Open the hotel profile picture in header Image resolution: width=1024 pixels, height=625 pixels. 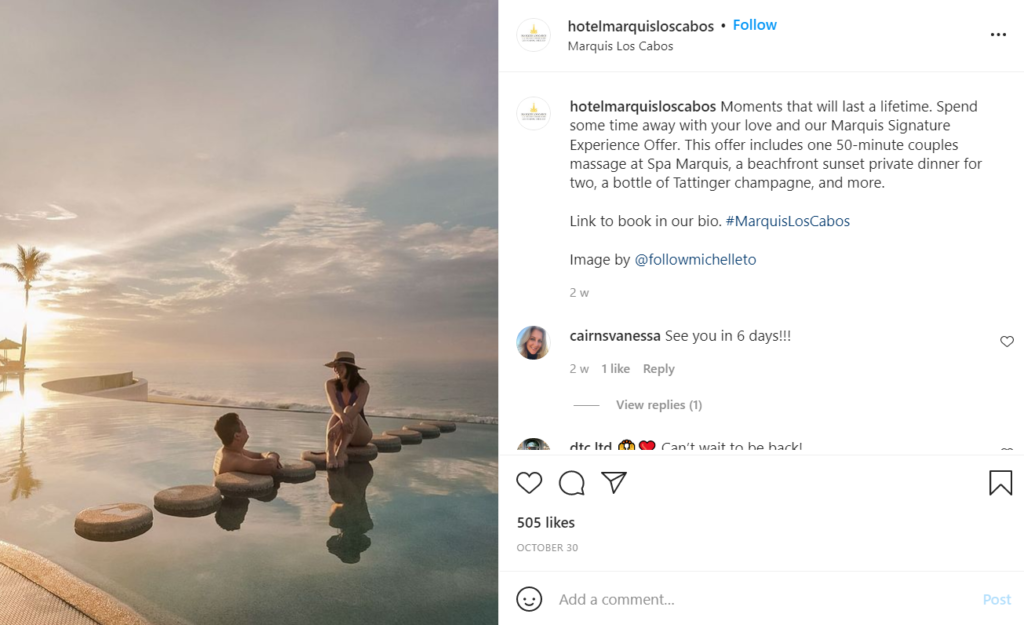pyautogui.click(x=533, y=35)
